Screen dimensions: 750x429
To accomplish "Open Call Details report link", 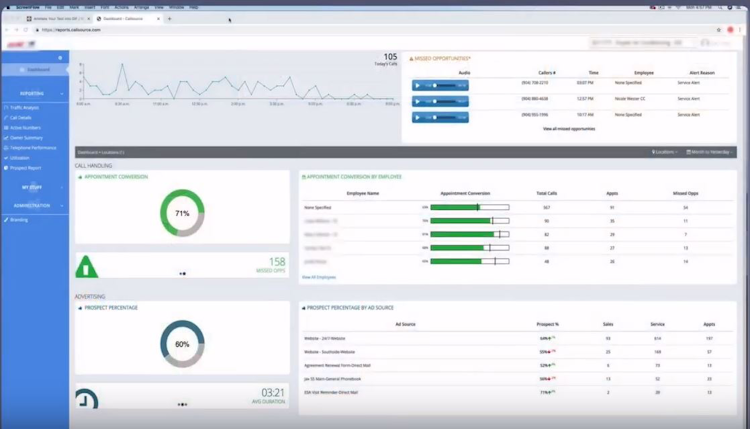I will 21,118.
